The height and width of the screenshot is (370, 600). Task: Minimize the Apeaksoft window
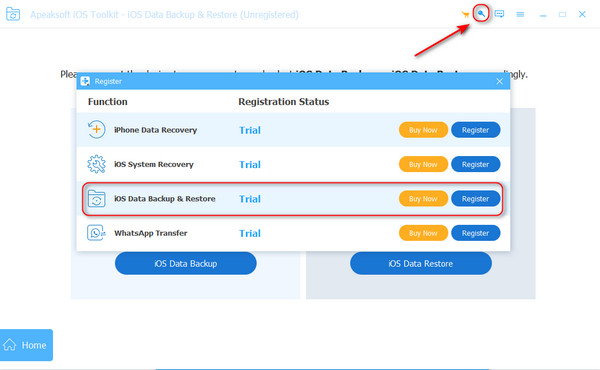click(543, 15)
